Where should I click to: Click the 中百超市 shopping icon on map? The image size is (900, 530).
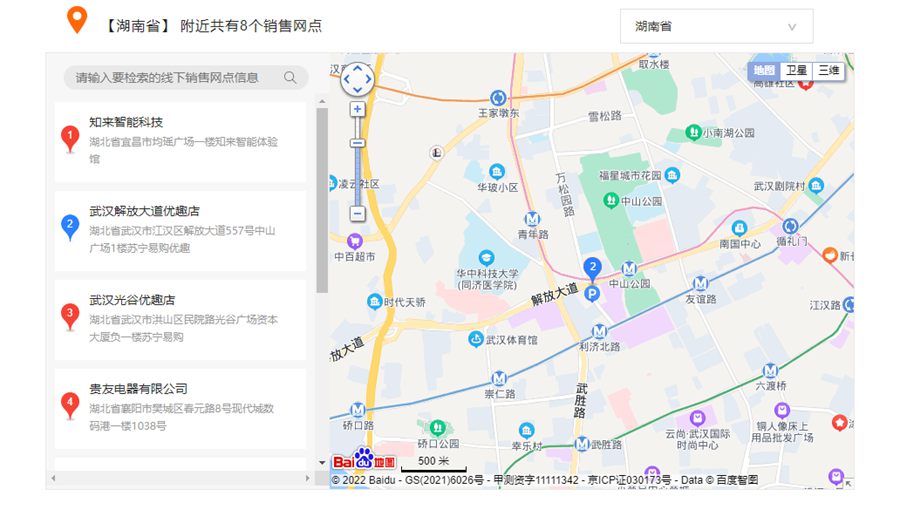(x=354, y=241)
